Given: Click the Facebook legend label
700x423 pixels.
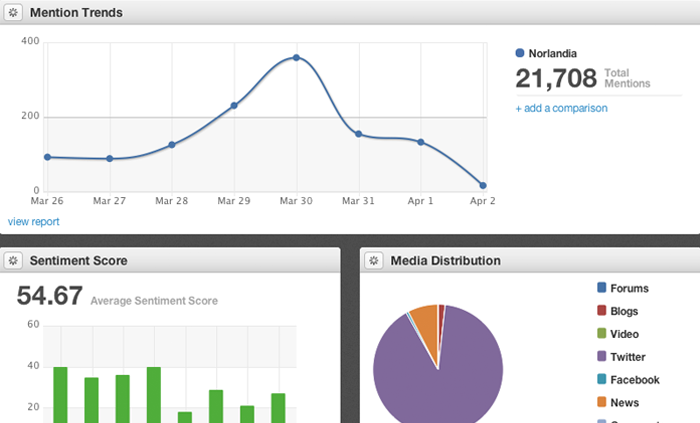Looking at the screenshot, I should (635, 380).
